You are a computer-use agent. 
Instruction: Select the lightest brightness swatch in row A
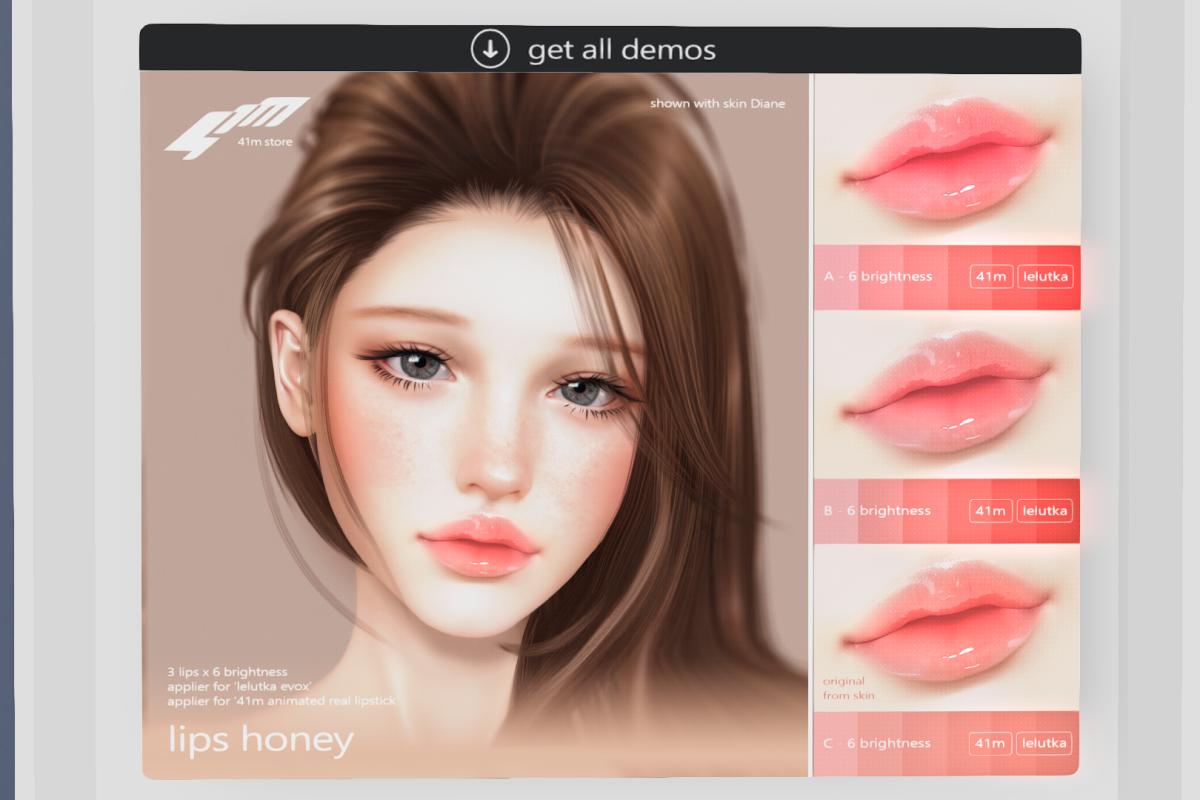[x=834, y=276]
